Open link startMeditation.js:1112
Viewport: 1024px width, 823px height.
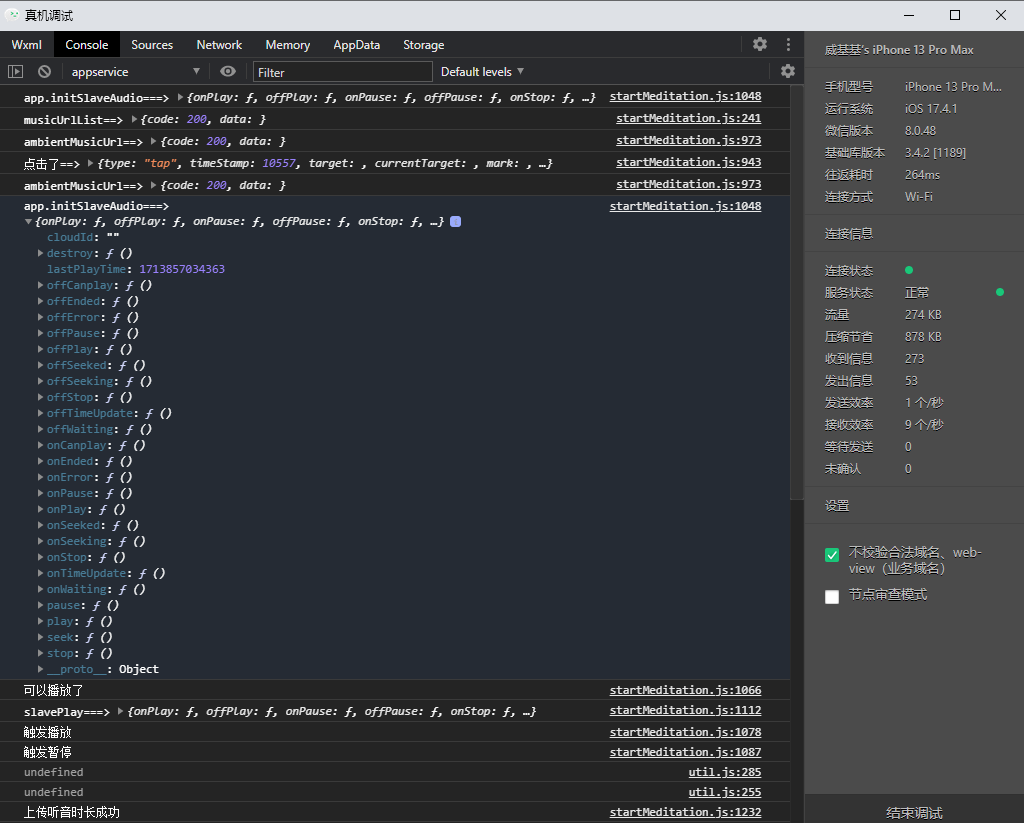pyautogui.click(x=685, y=710)
